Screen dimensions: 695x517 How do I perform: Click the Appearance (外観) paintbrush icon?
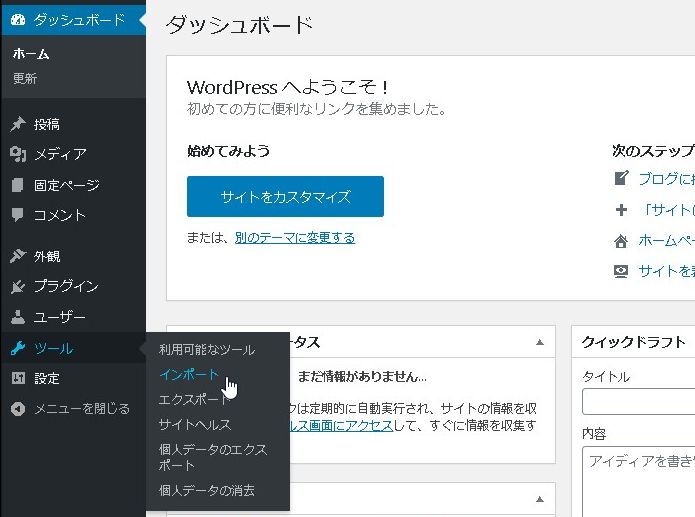[x=18, y=256]
